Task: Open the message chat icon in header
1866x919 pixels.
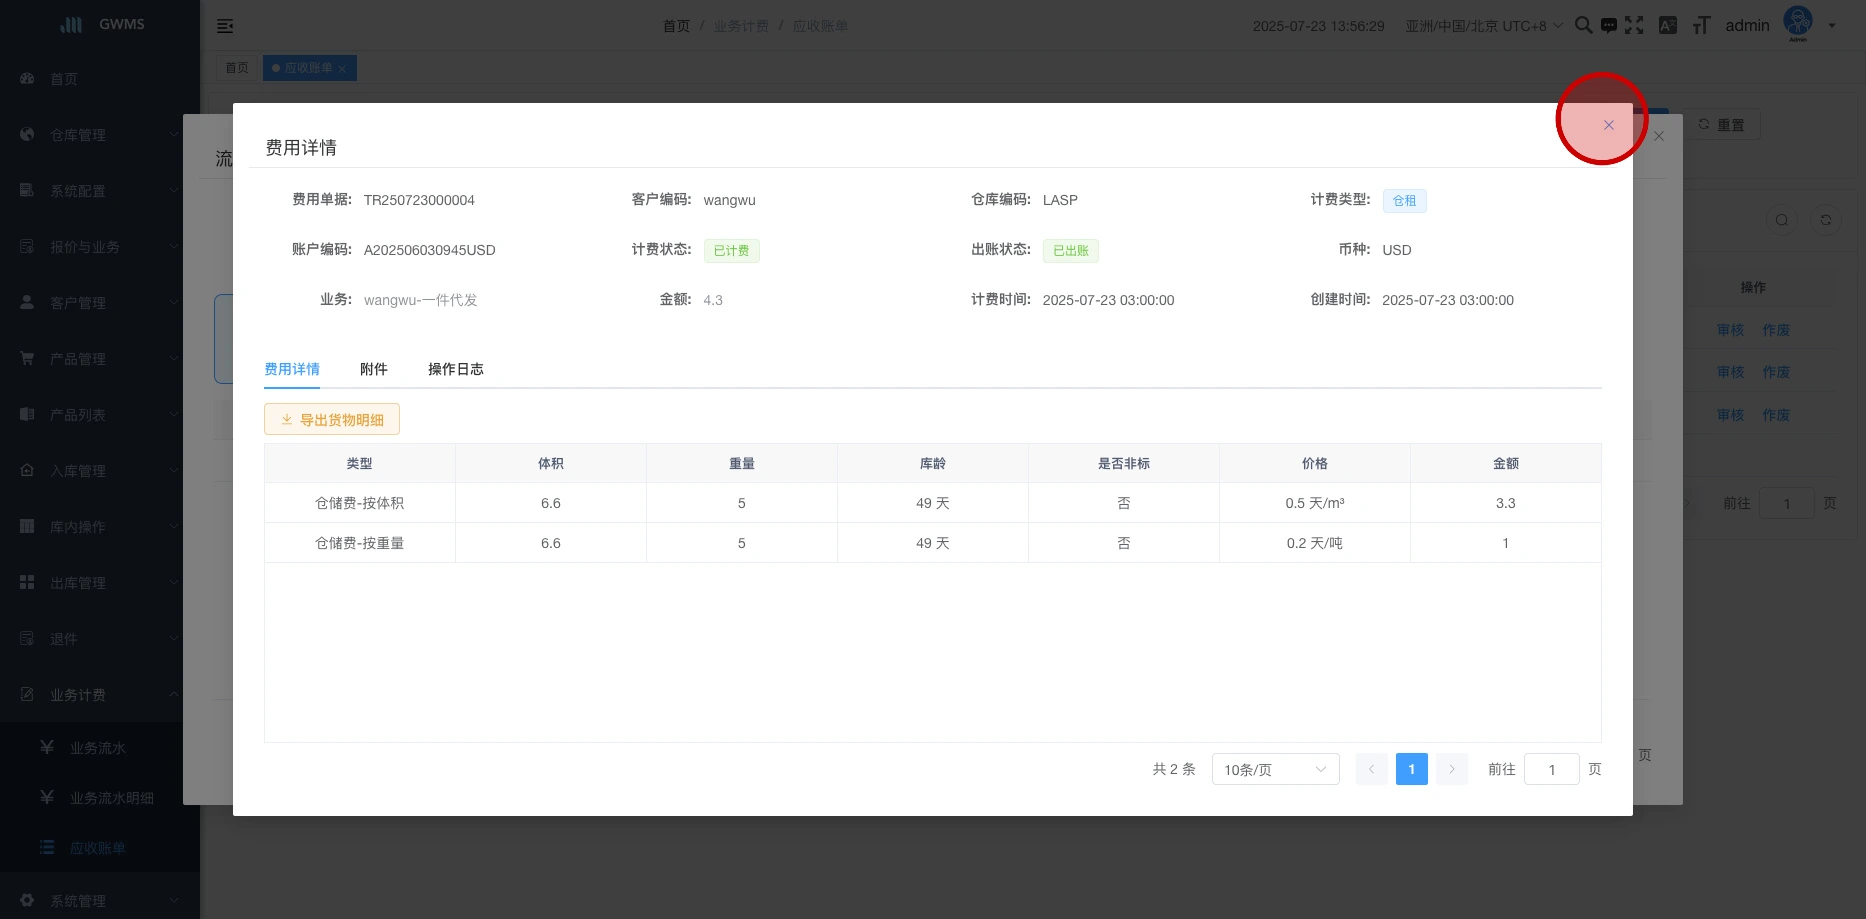Action: tap(1608, 25)
